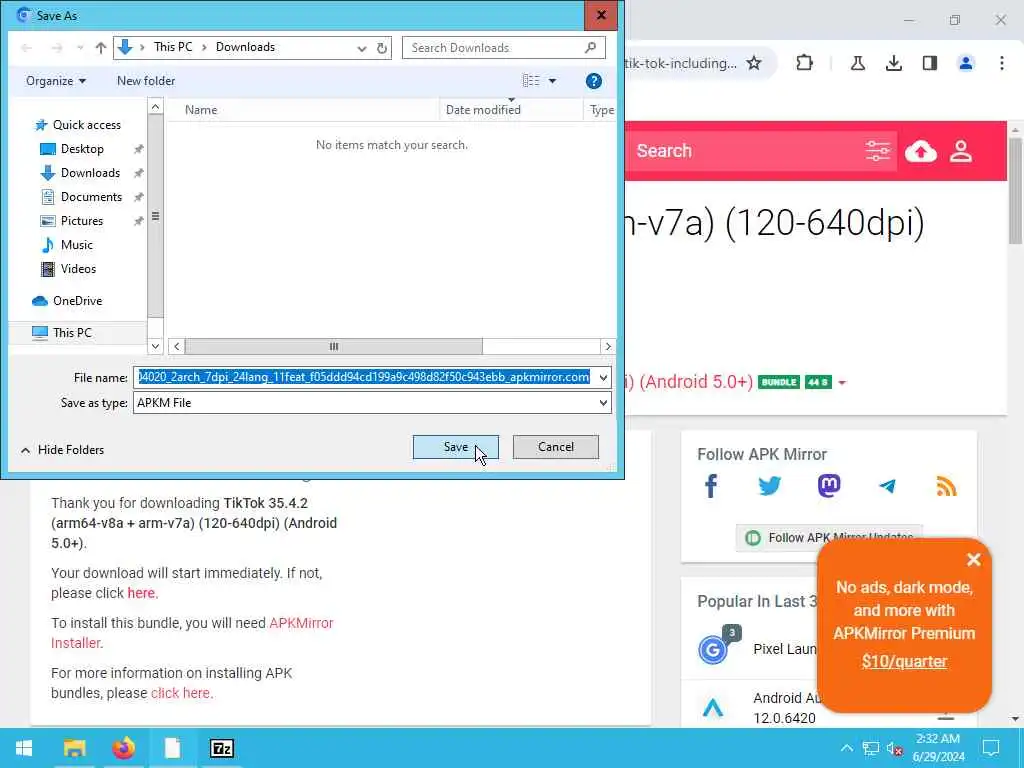The height and width of the screenshot is (768, 1024).
Task: Bookmark page with star icon in Chrome
Action: coord(754,63)
